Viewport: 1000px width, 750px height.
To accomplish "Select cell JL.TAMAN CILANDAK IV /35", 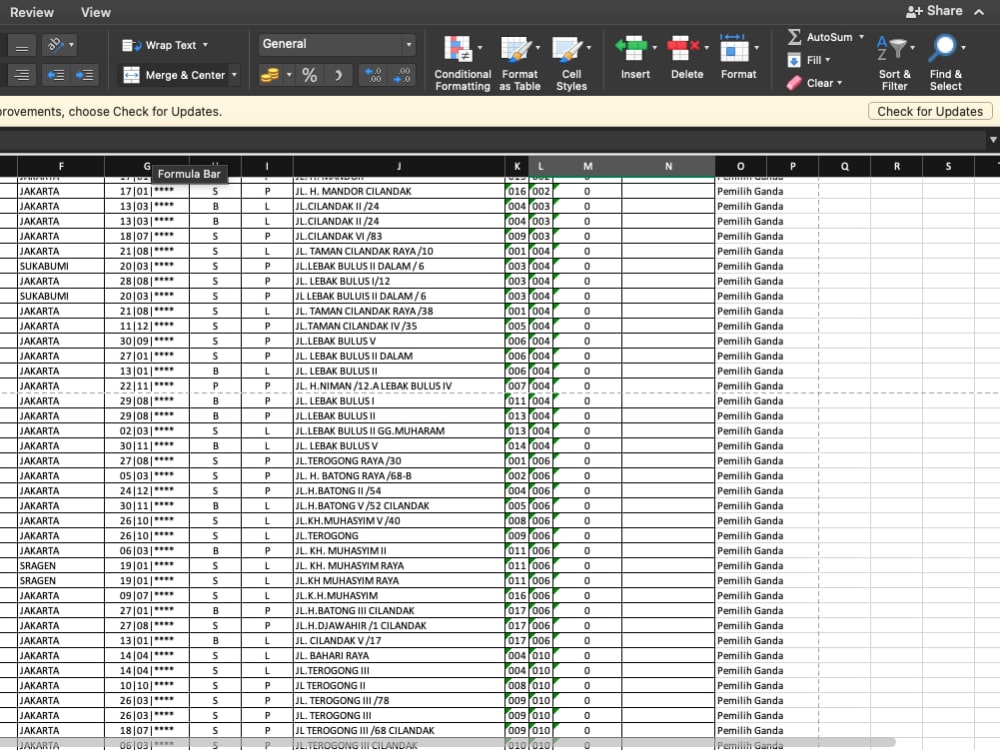I will click(x=399, y=326).
